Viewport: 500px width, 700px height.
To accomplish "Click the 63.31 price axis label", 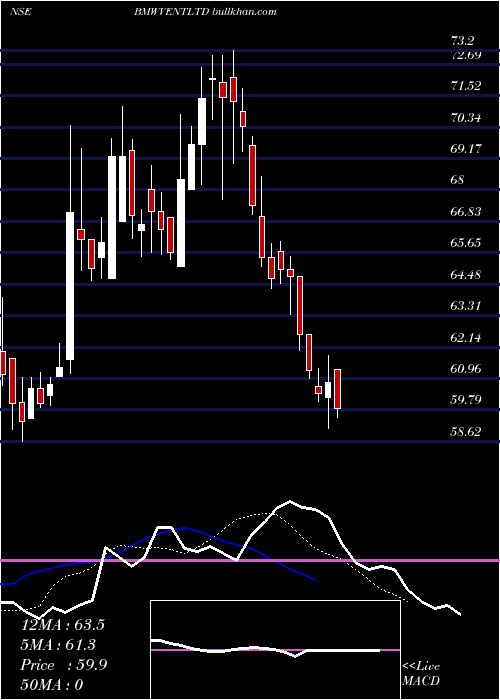I will tap(466, 306).
